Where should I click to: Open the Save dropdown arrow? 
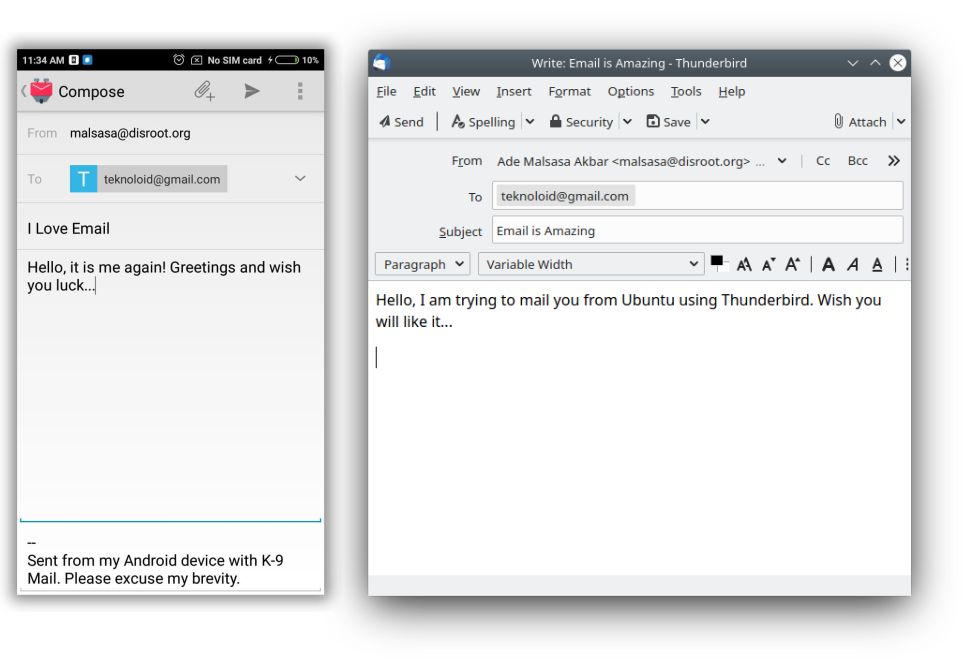pos(705,122)
